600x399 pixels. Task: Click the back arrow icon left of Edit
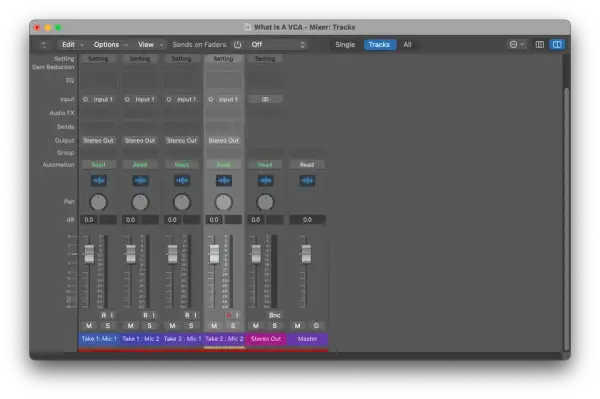(x=44, y=45)
